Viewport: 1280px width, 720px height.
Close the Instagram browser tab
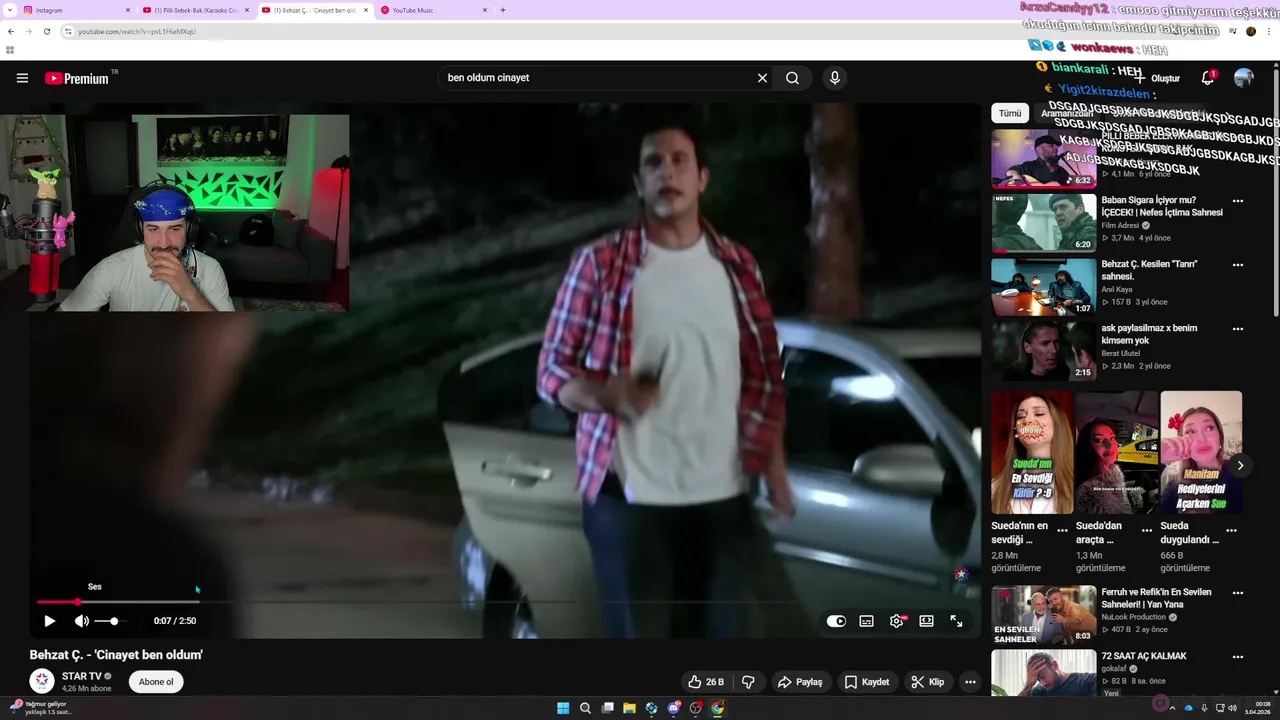point(128,10)
